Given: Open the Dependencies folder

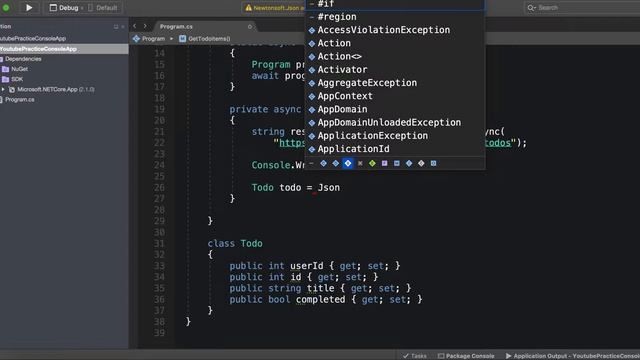Looking at the screenshot, I should [23, 59].
